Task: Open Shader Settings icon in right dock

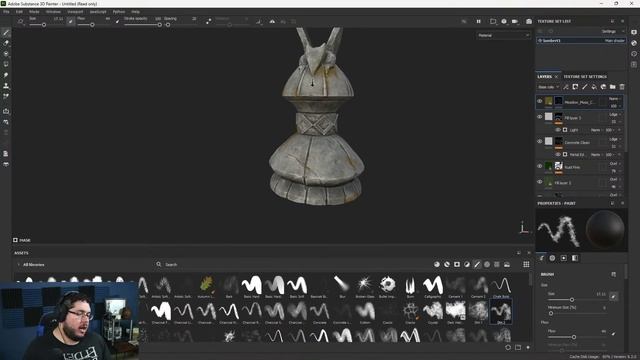Action: [x=634, y=43]
